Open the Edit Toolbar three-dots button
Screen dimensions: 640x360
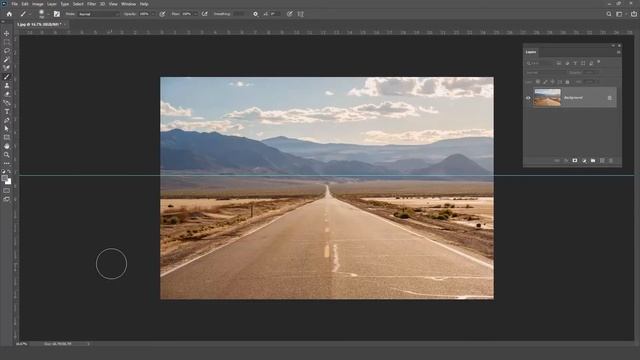(x=7, y=163)
